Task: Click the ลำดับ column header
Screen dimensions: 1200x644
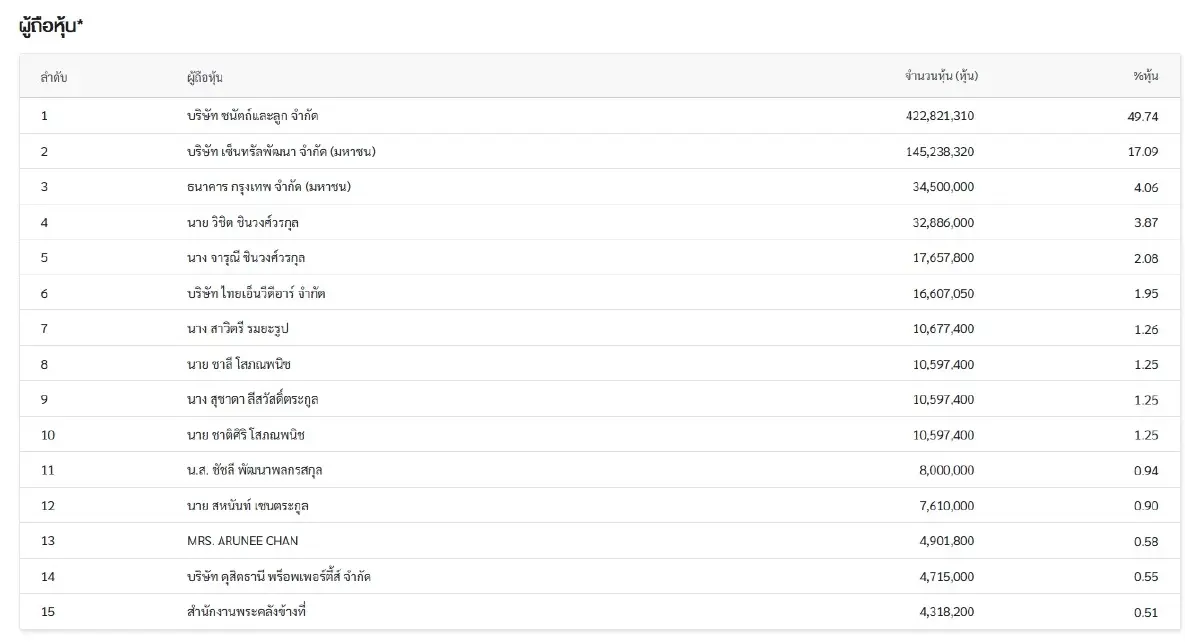Action: 54,77
